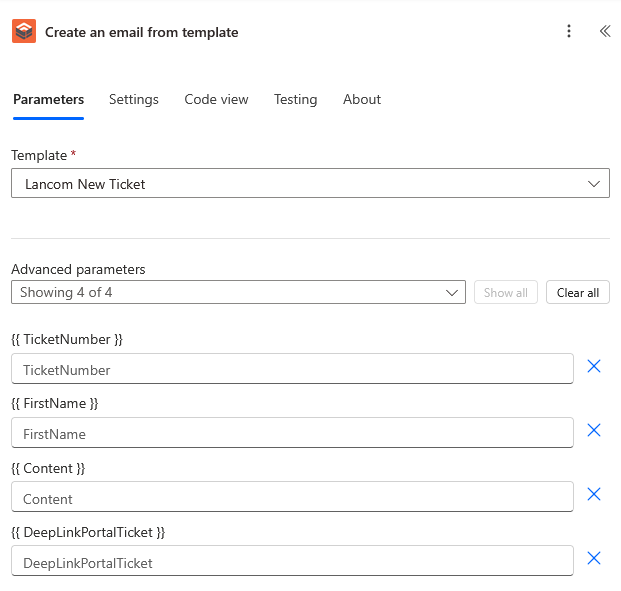Focus the FirstName input field

(292, 433)
